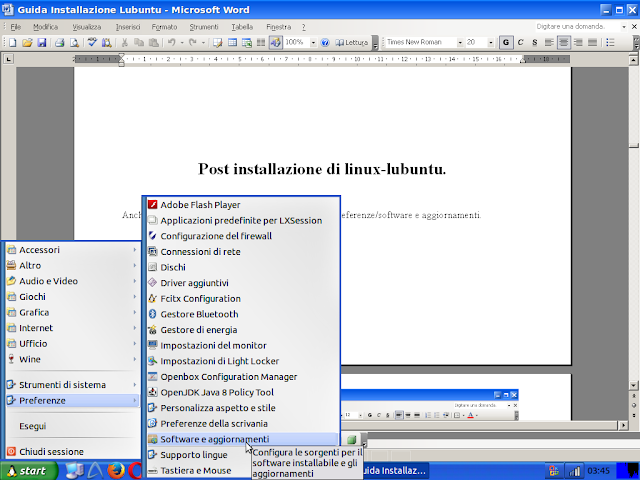The width and height of the screenshot is (640, 480).
Task: Align text to the left
Action: (x=549, y=42)
